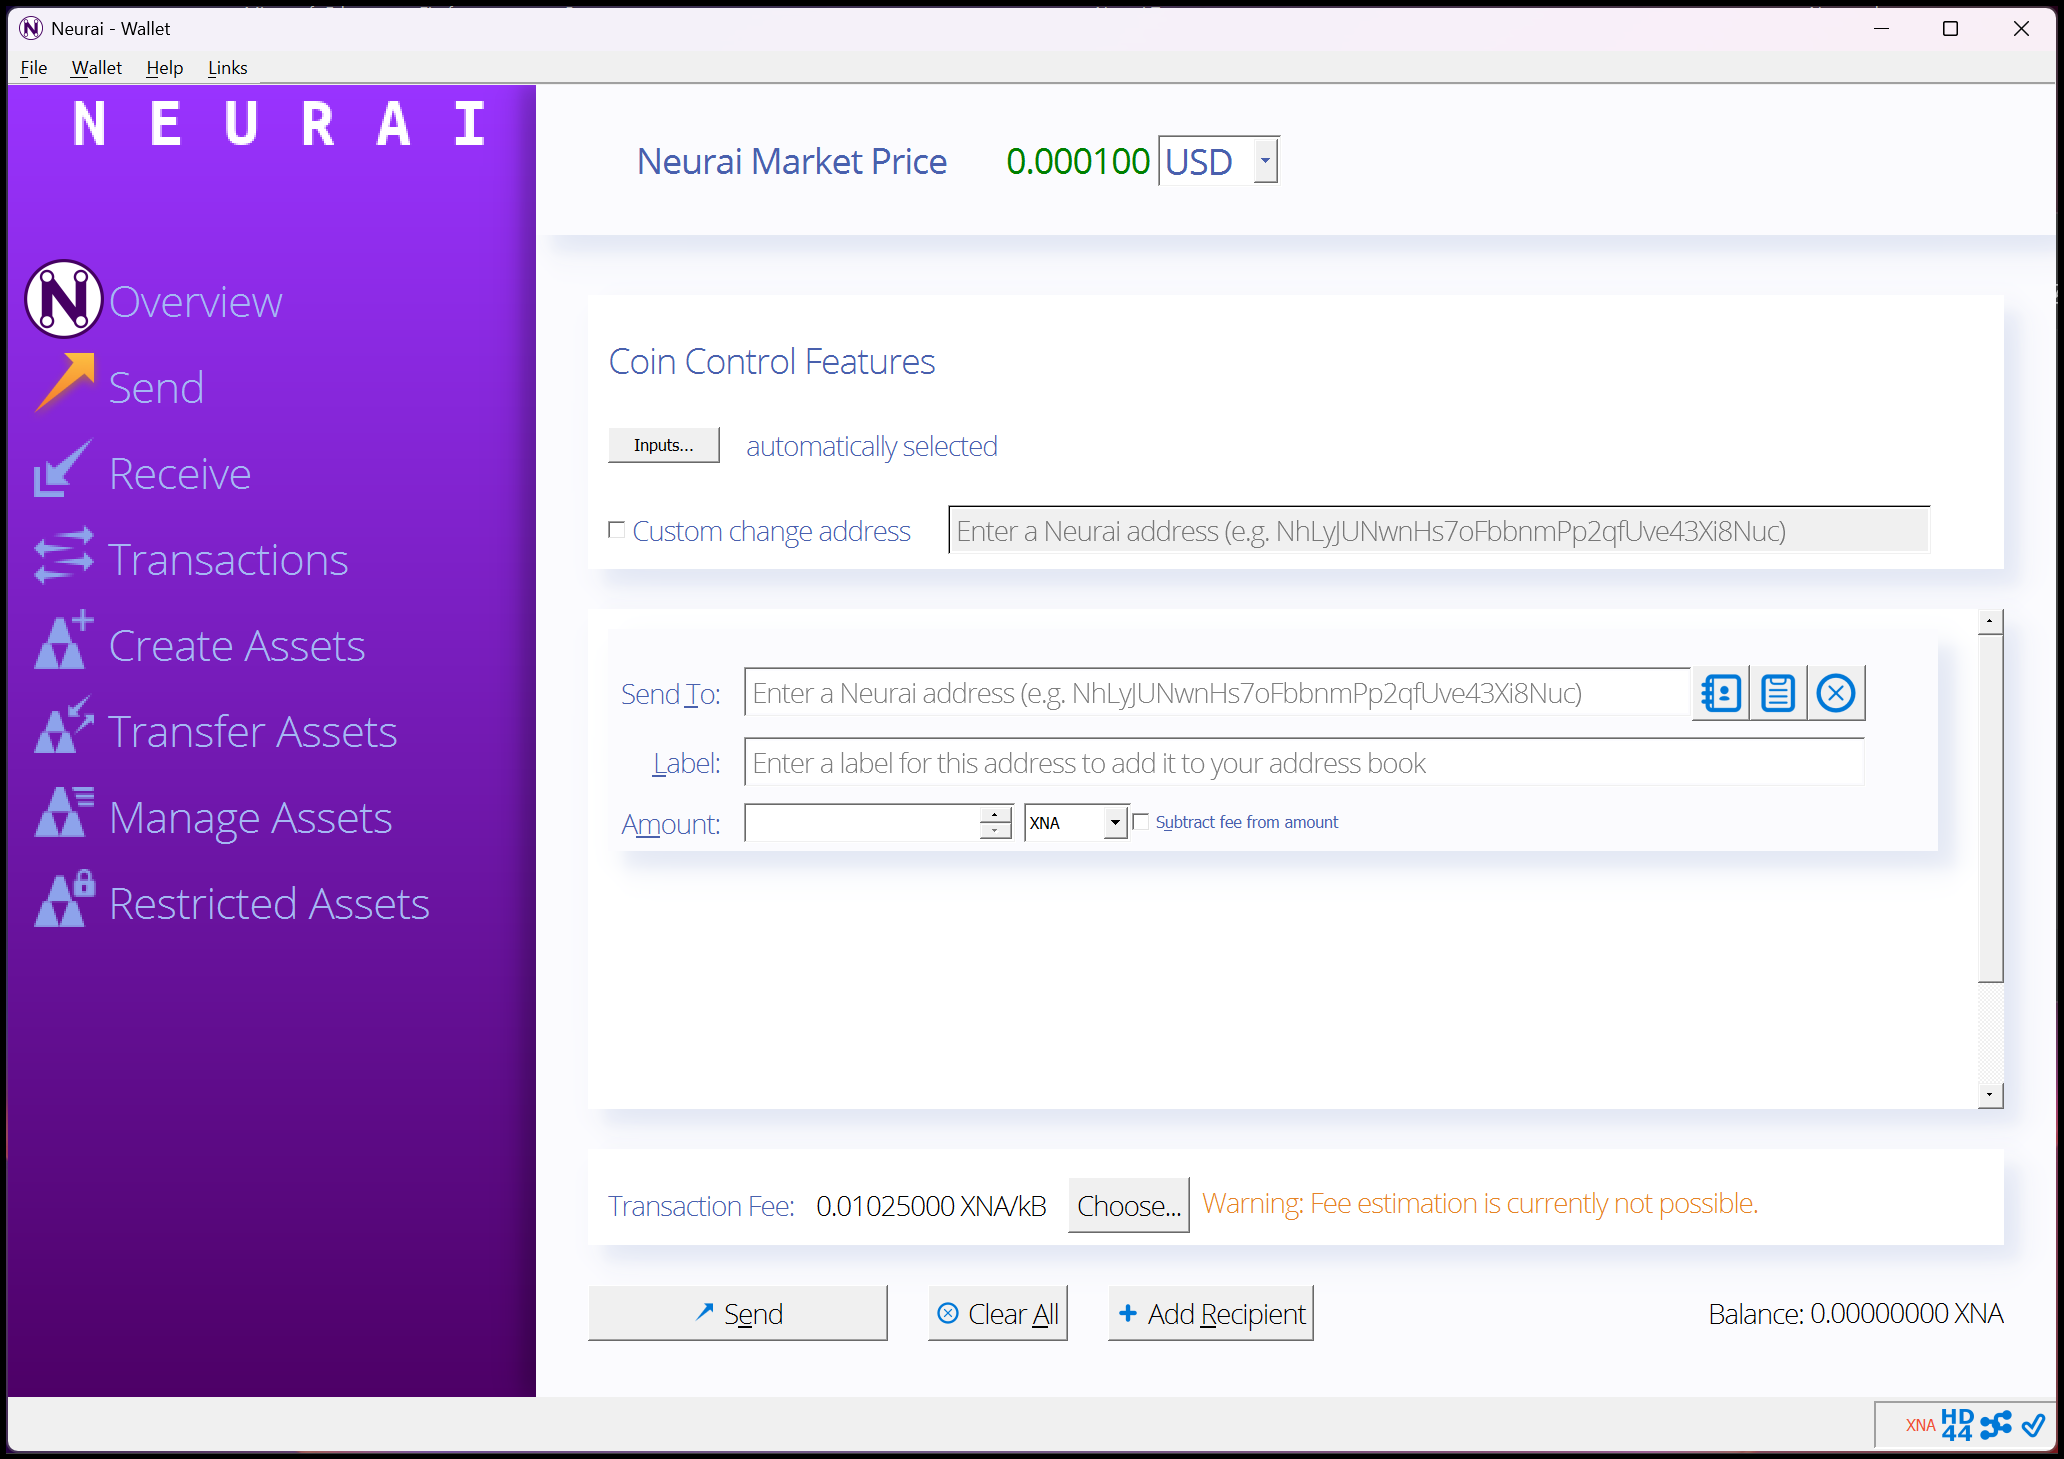Click Add Recipient to add another payee

tap(1210, 1313)
